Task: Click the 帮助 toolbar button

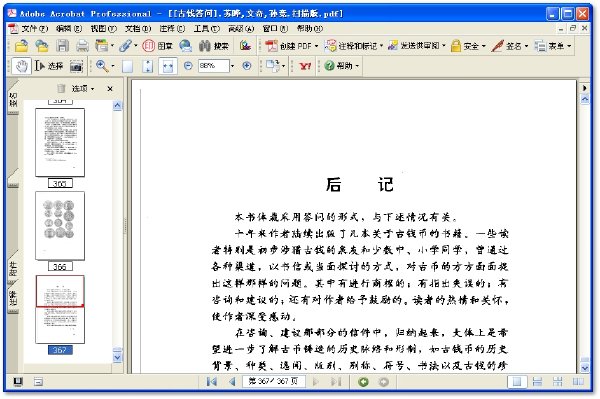Action: (x=341, y=66)
